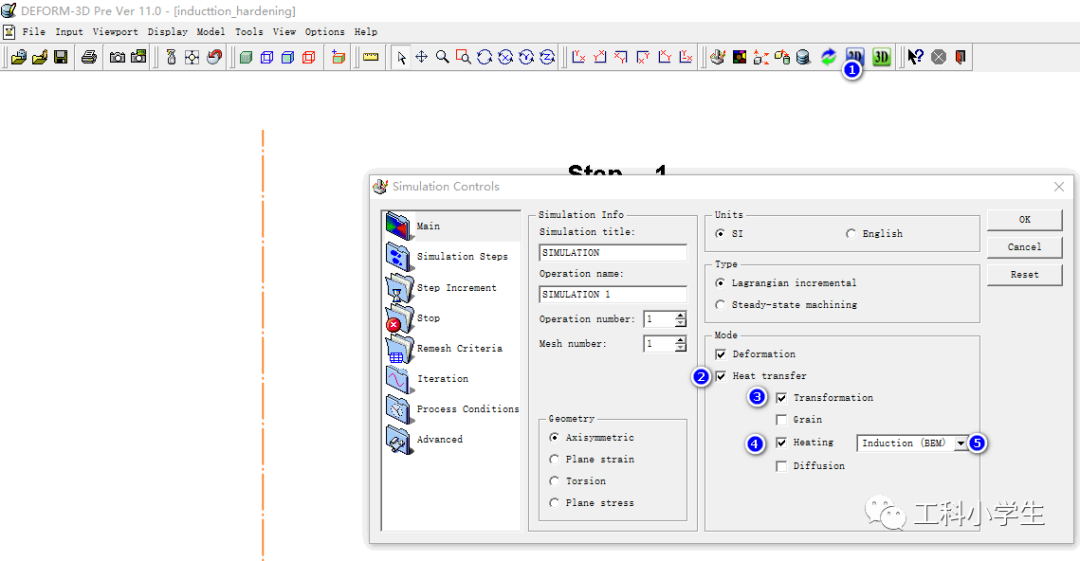This screenshot has height=561, width=1080.
Task: Open the Display menu
Action: pyautogui.click(x=167, y=32)
